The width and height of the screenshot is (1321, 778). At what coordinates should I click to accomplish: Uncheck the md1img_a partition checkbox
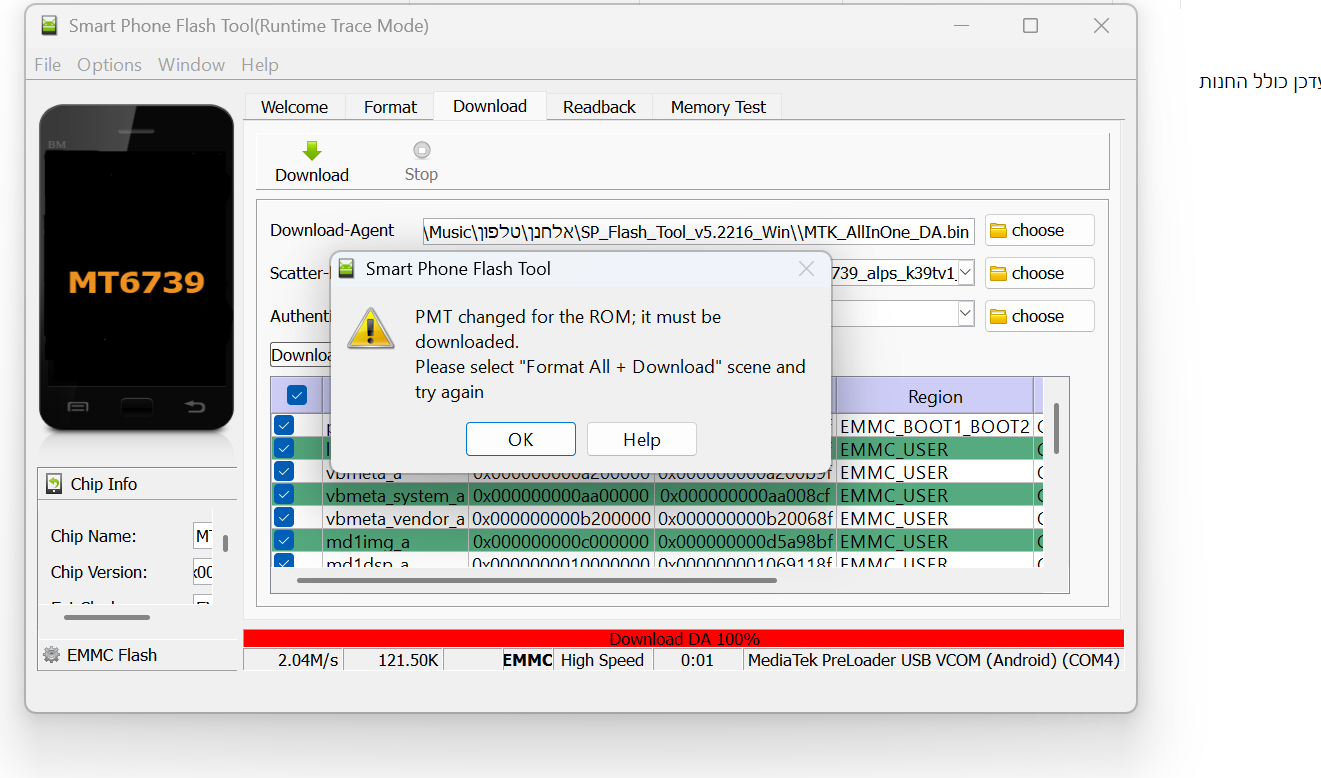tap(284, 541)
